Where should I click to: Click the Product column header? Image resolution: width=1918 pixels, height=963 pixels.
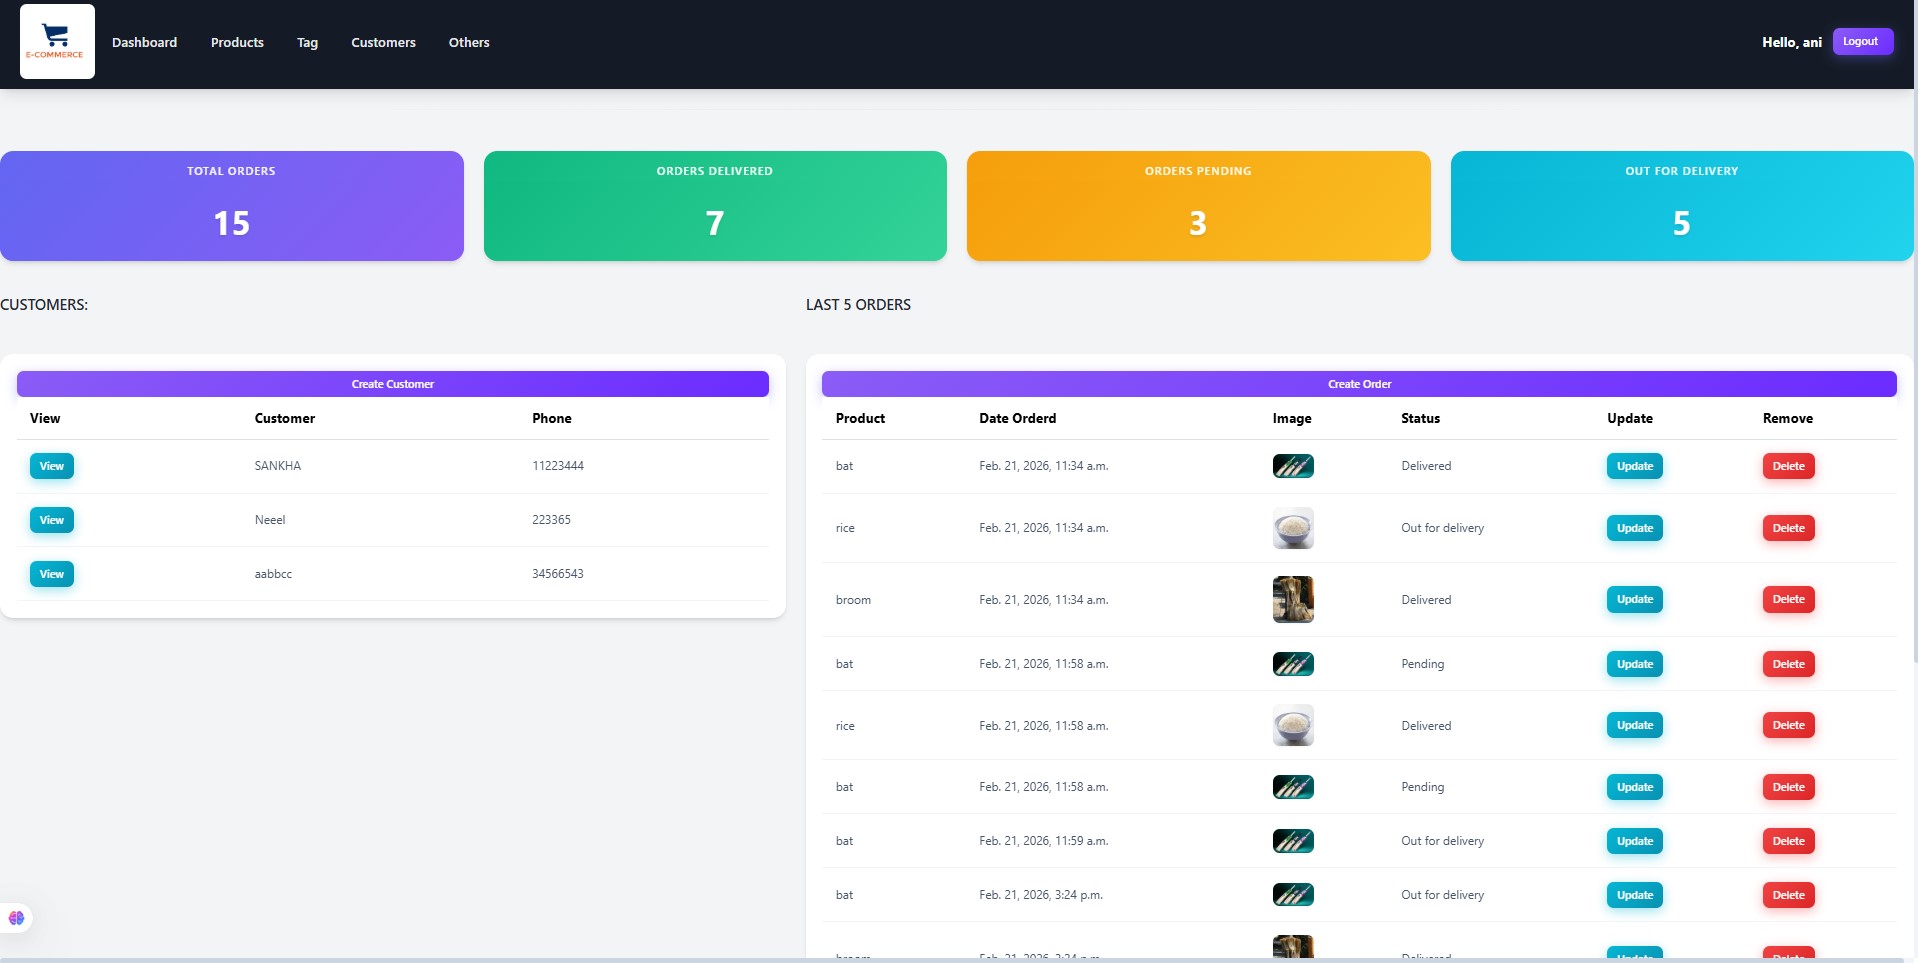click(x=860, y=418)
